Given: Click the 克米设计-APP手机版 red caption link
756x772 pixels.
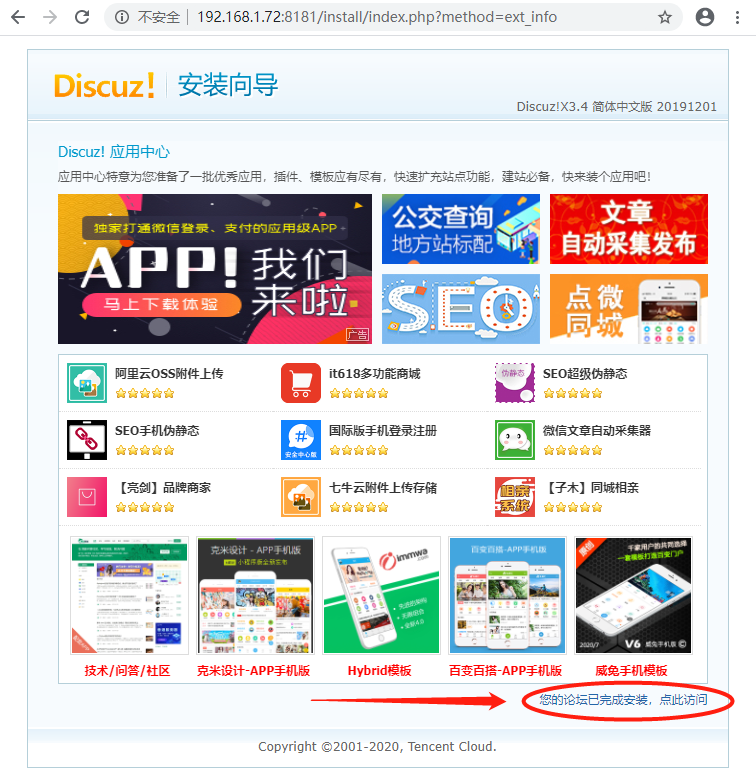Looking at the screenshot, I should click(253, 671).
